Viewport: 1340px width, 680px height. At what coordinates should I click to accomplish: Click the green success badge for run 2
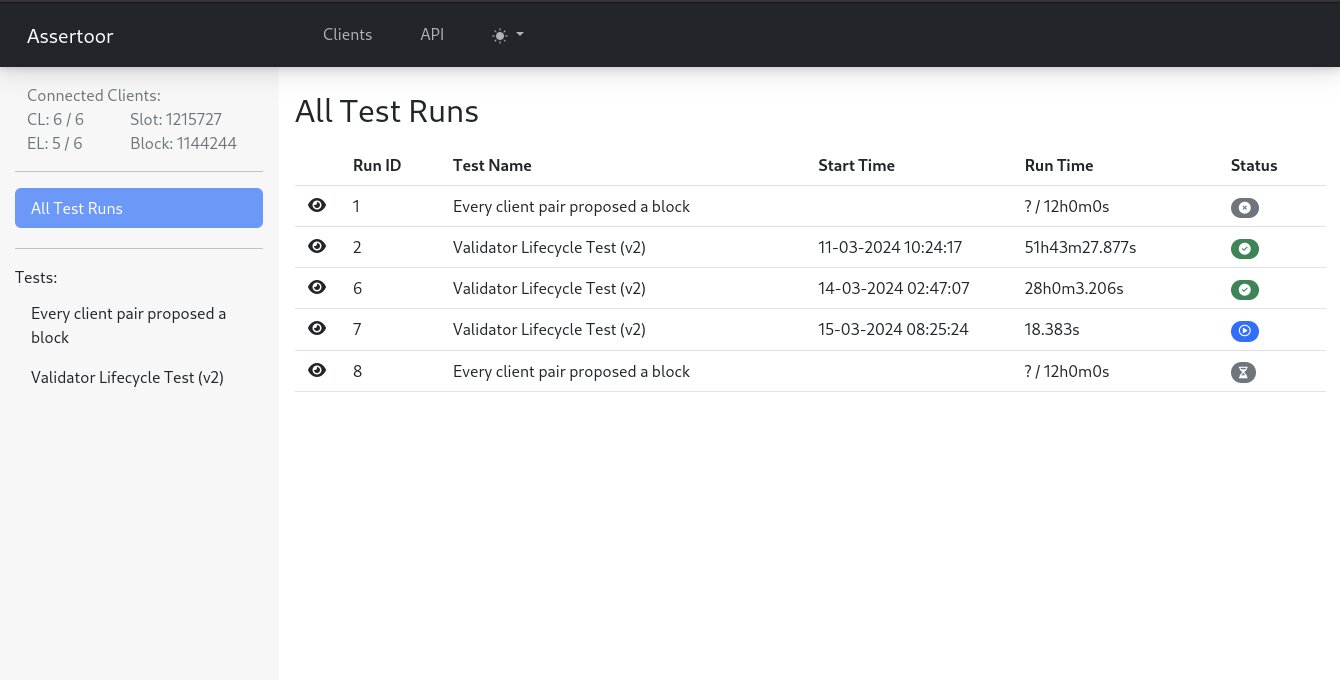coord(1244,249)
